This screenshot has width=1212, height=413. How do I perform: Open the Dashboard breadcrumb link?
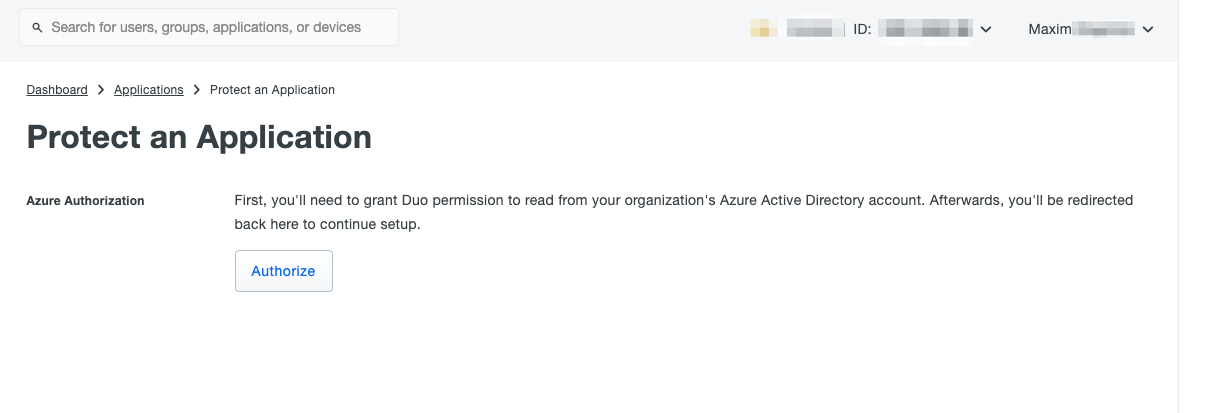coord(57,90)
